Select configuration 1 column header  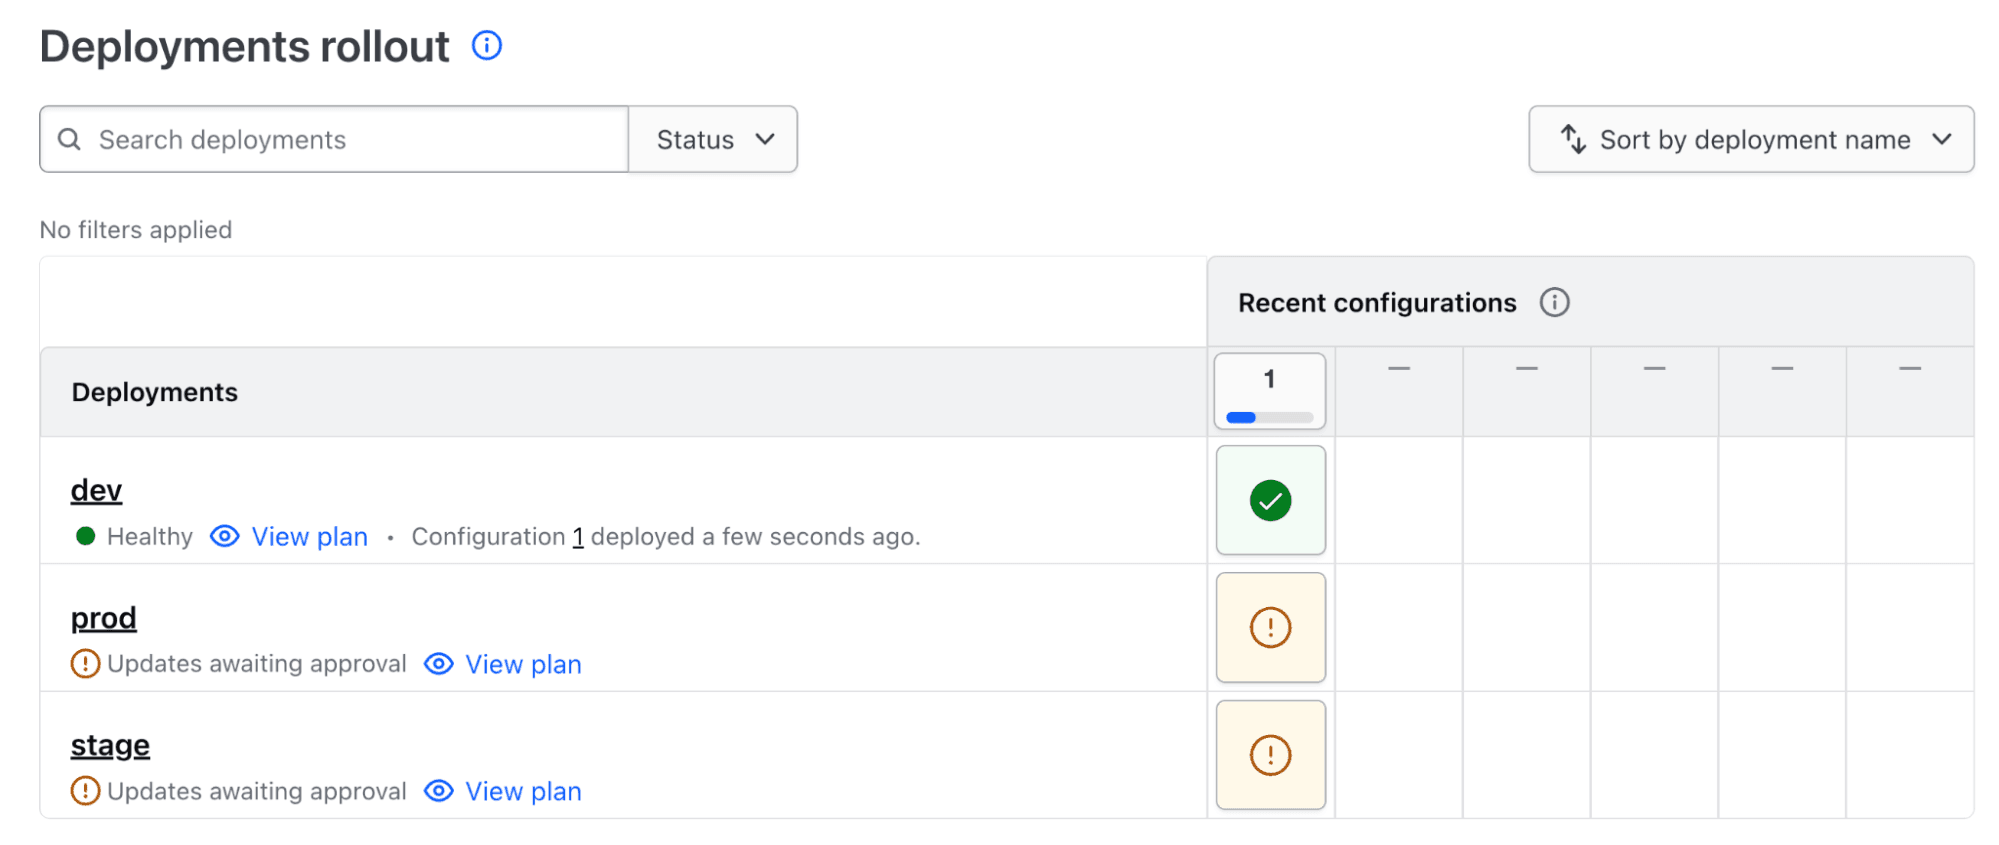tap(1270, 391)
